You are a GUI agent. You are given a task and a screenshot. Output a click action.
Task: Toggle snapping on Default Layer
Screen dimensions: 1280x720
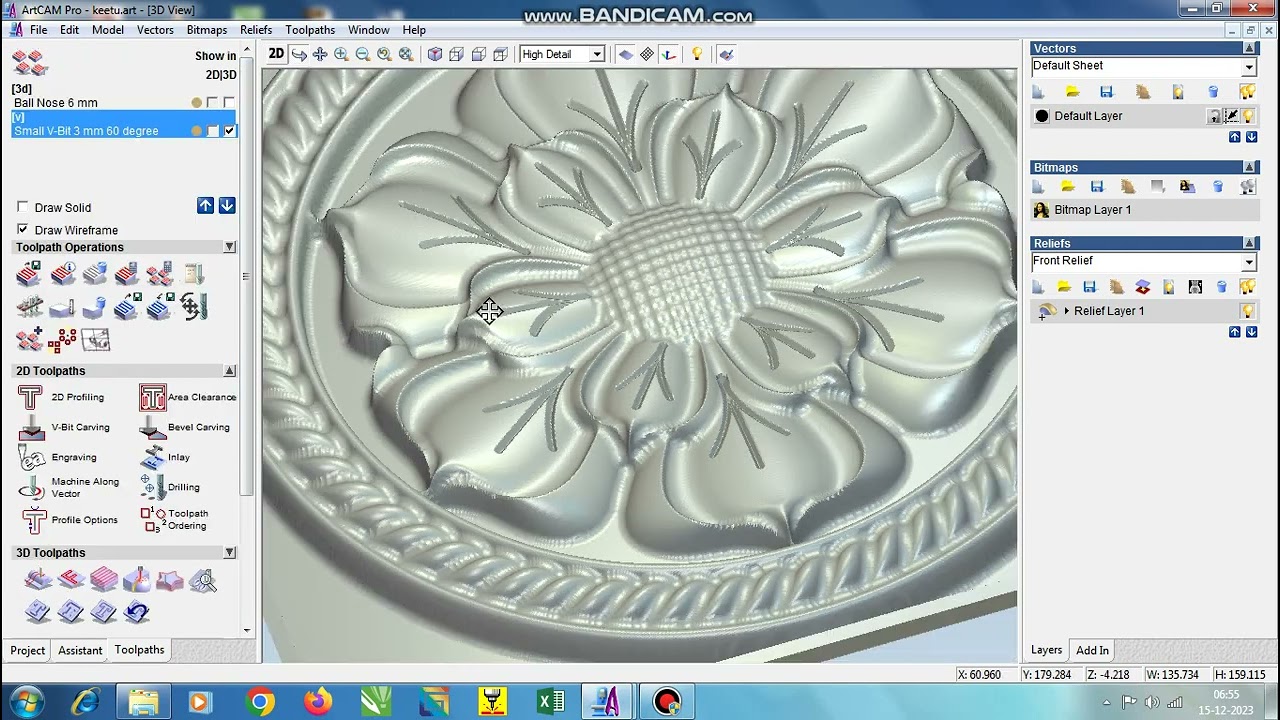point(1231,116)
